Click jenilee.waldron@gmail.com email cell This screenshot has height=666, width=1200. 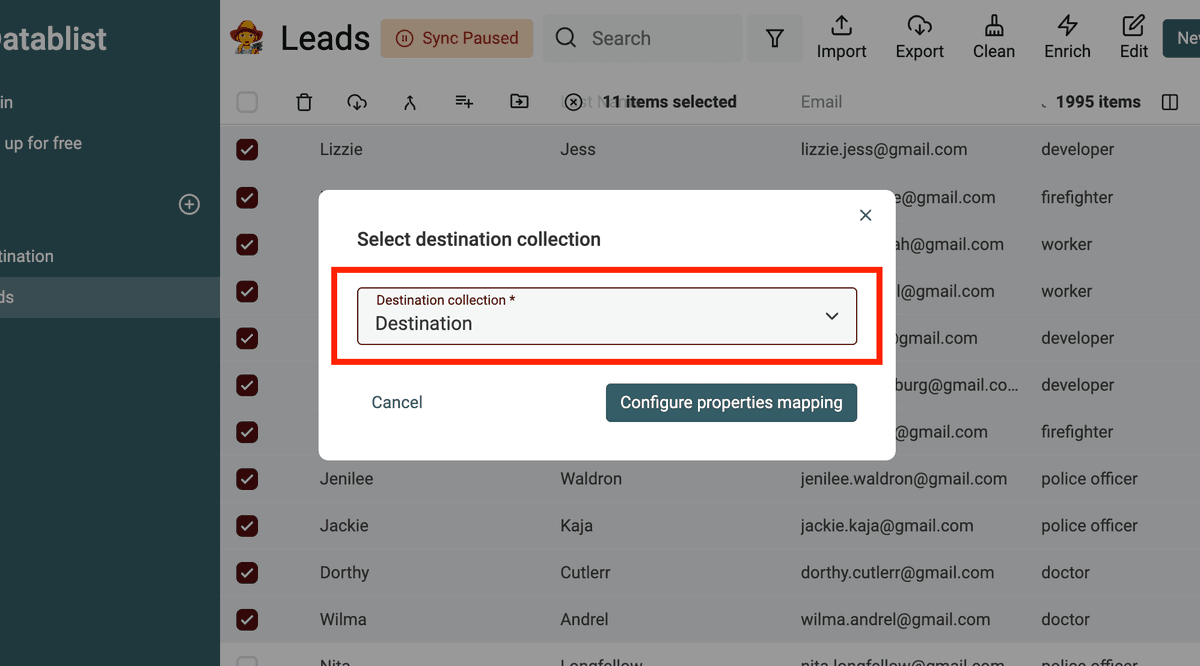[904, 479]
